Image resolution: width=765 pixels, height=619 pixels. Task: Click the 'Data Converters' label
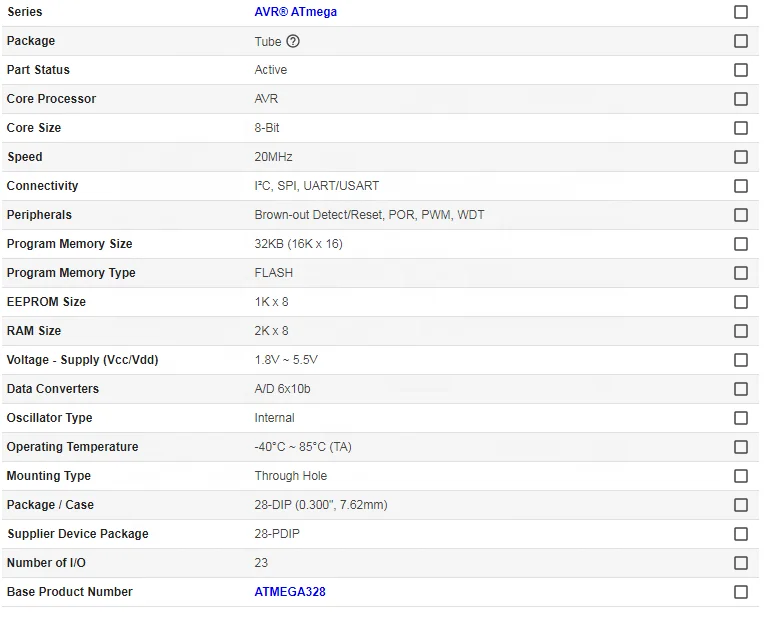[x=53, y=389]
